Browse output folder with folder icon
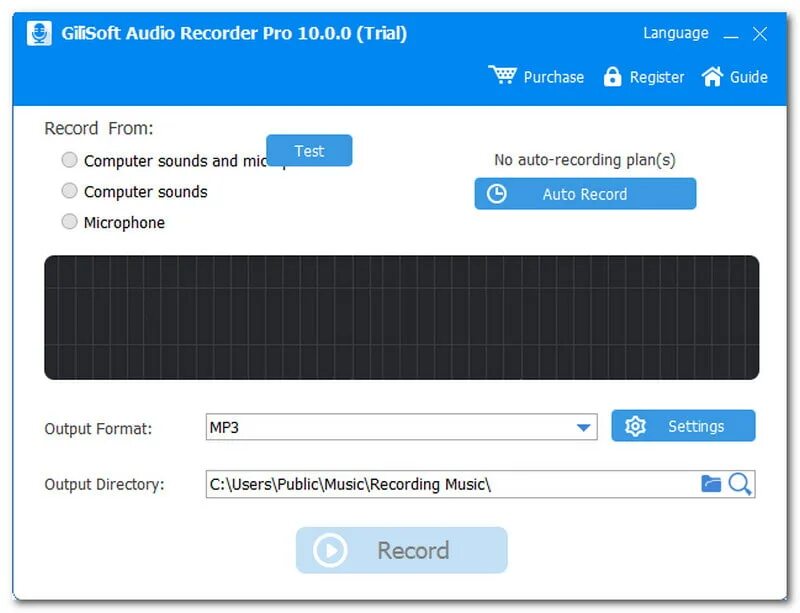Image resolution: width=800 pixels, height=613 pixels. pyautogui.click(x=711, y=483)
